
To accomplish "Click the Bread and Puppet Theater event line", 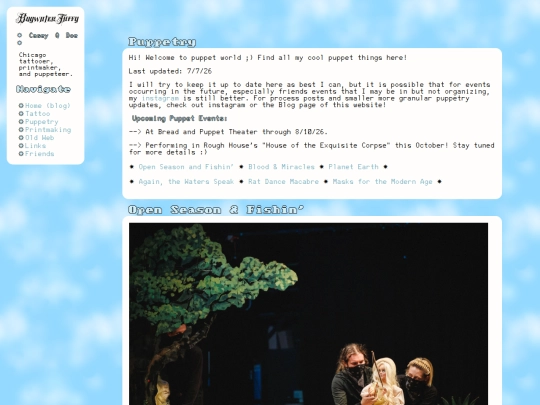I will [x=228, y=132].
